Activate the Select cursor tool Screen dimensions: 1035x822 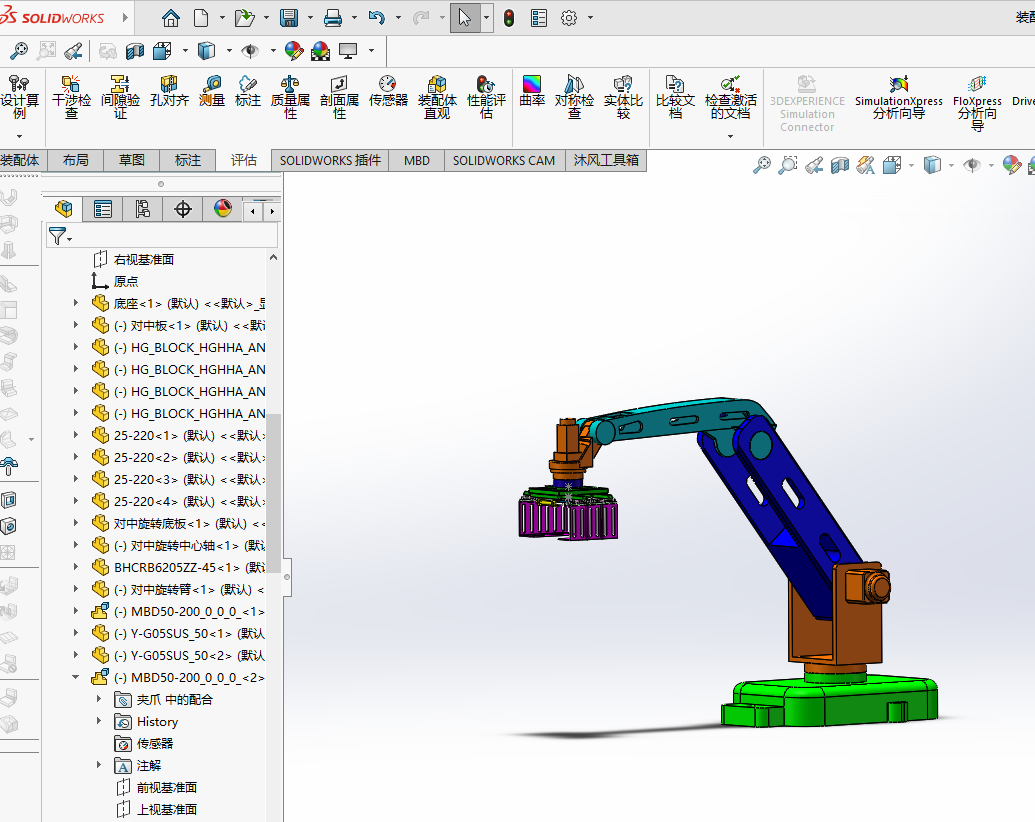point(465,18)
